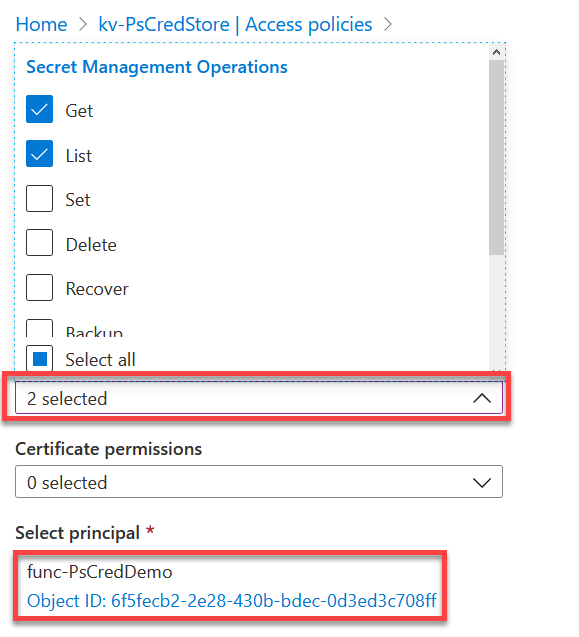Screen dimensions: 579x637
Task: Collapse the '2 selected' secret permissions dropdown
Action: 259,398
